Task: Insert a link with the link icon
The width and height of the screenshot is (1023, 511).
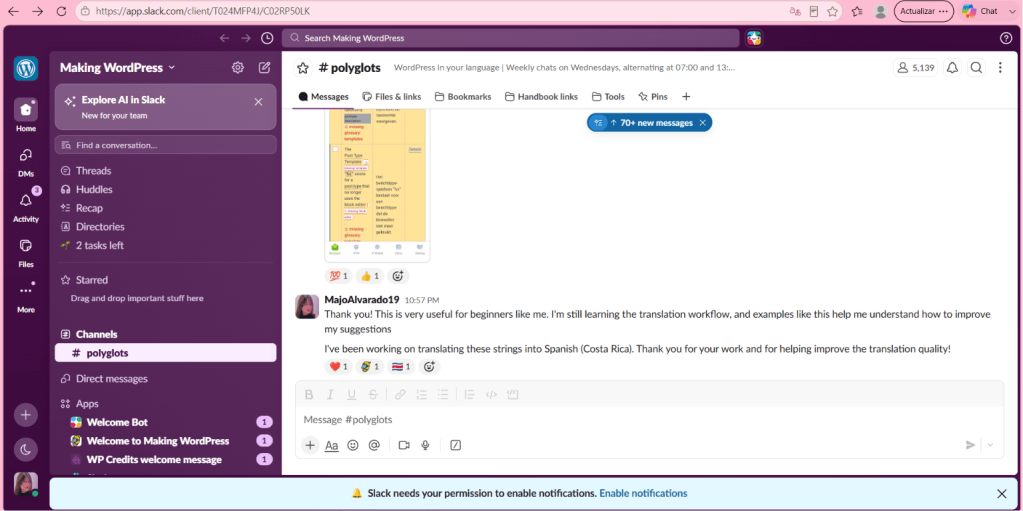Action: point(400,394)
